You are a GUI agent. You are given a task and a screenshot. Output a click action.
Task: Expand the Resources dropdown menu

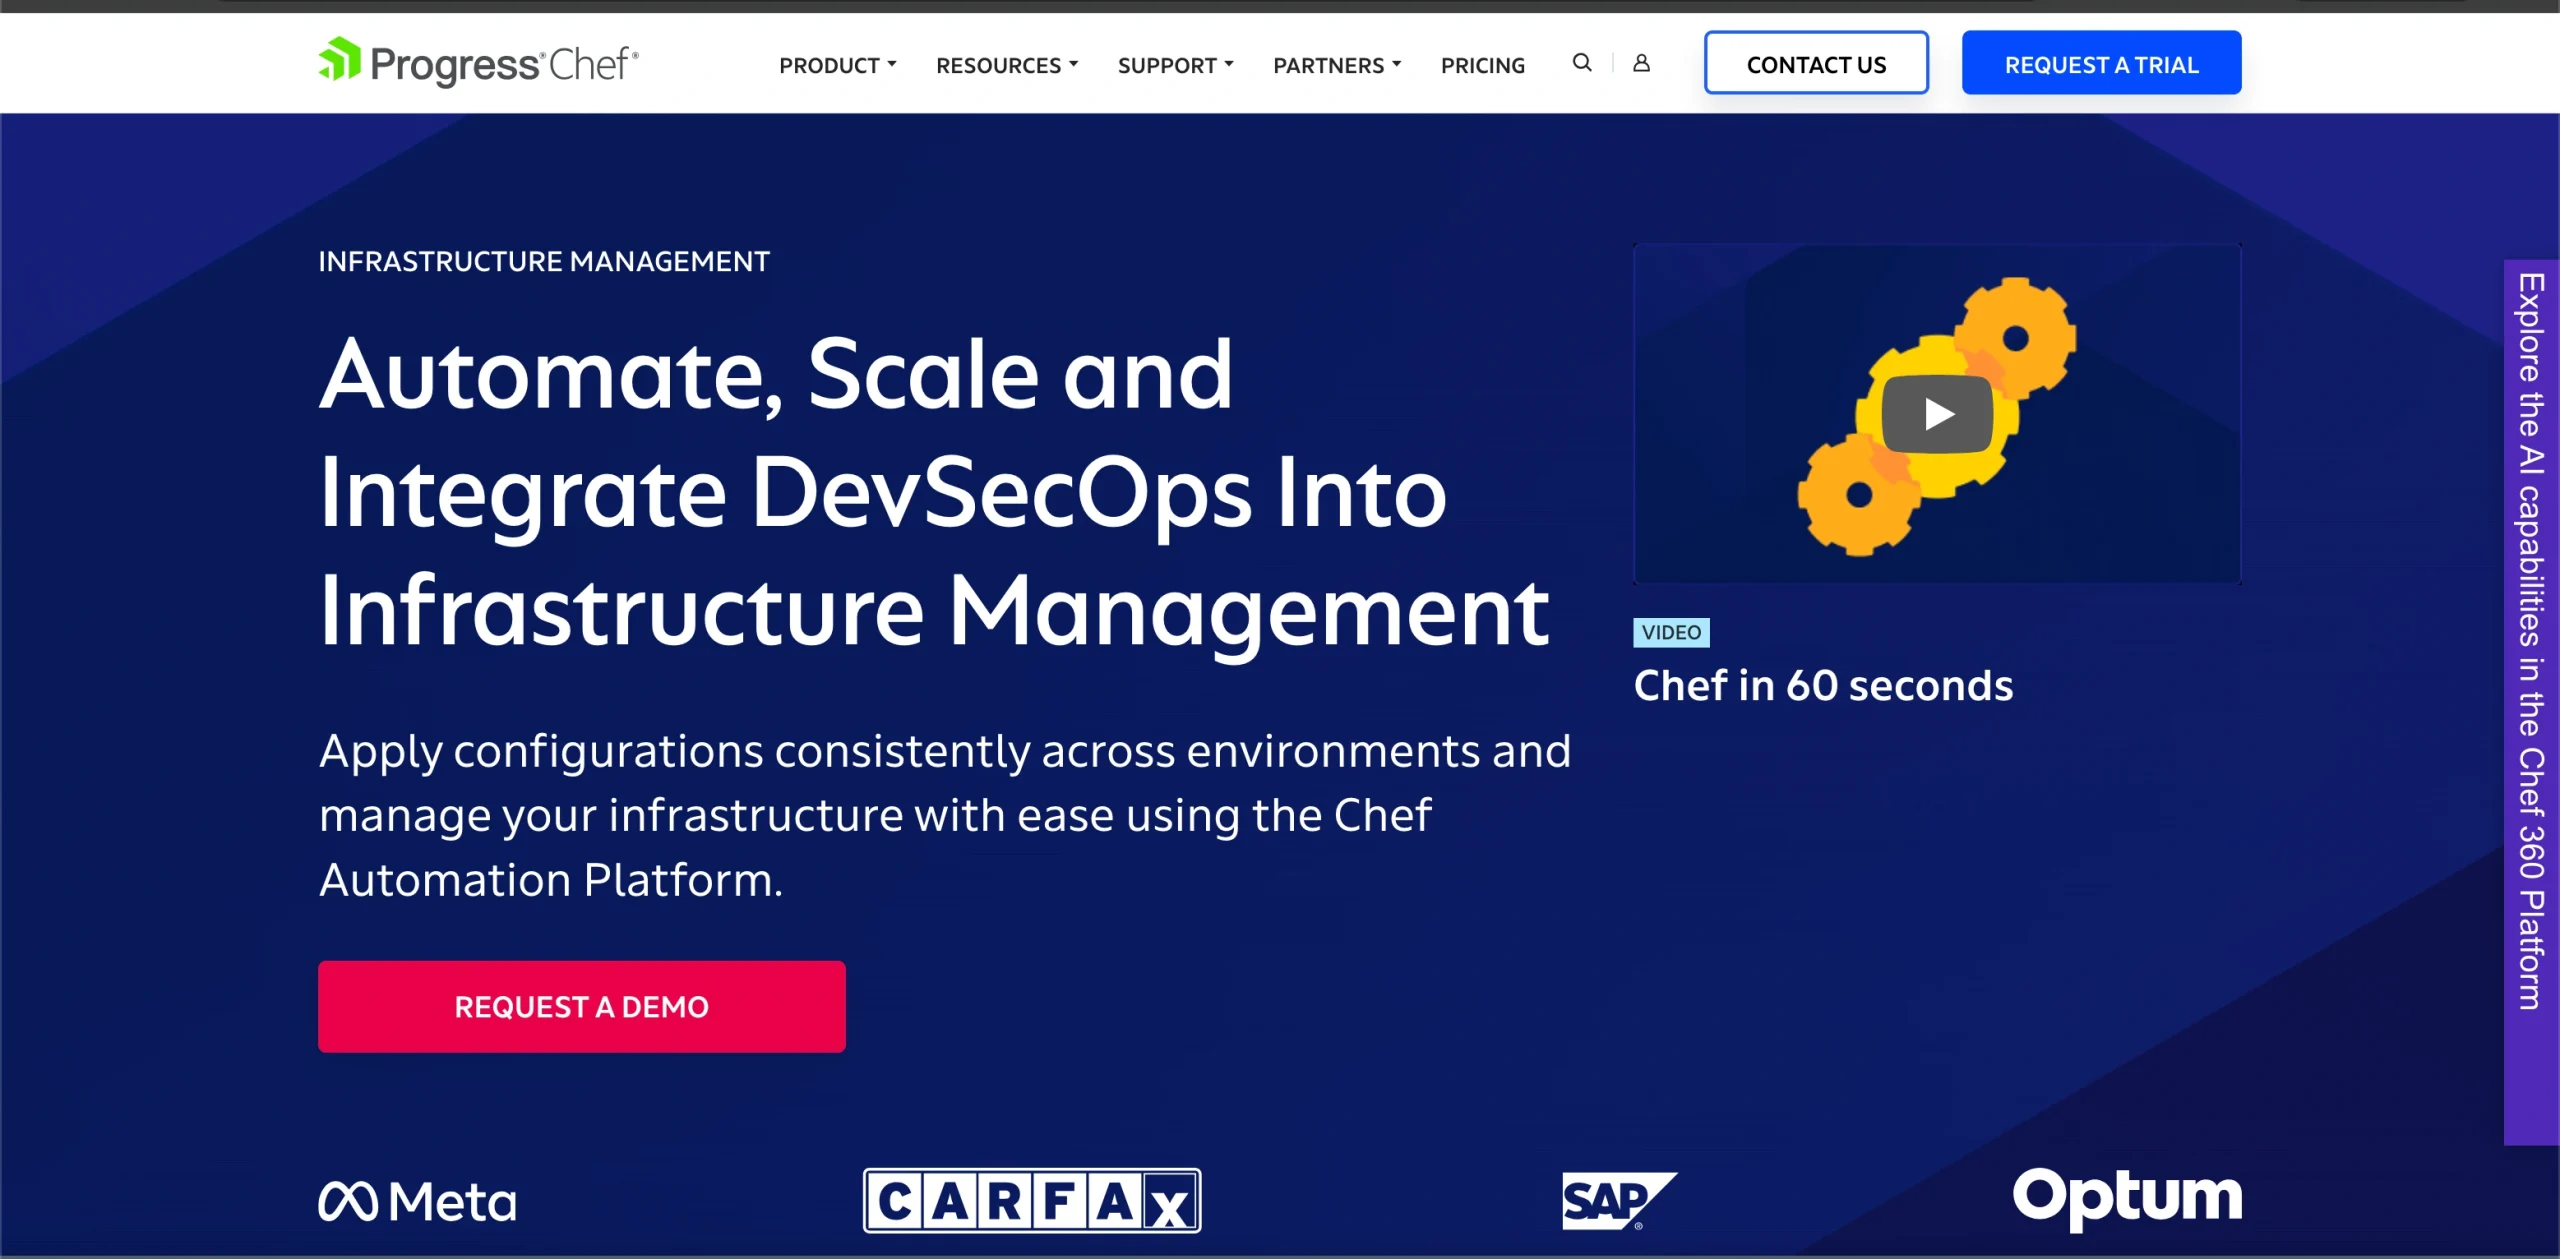pyautogui.click(x=1007, y=65)
